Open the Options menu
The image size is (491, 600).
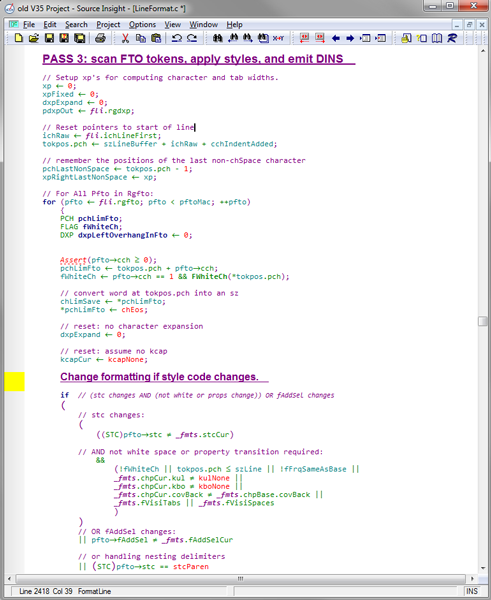pyautogui.click(x=142, y=24)
